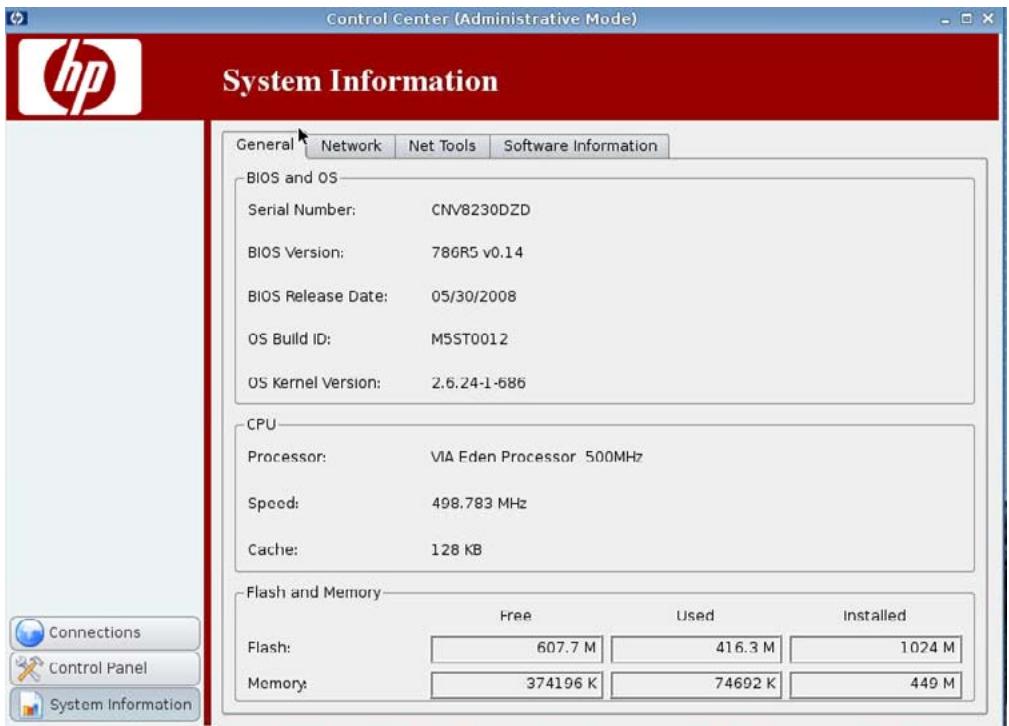Click the Flash Installed field 1024 M
The width and height of the screenshot is (1009, 726).
[875, 648]
